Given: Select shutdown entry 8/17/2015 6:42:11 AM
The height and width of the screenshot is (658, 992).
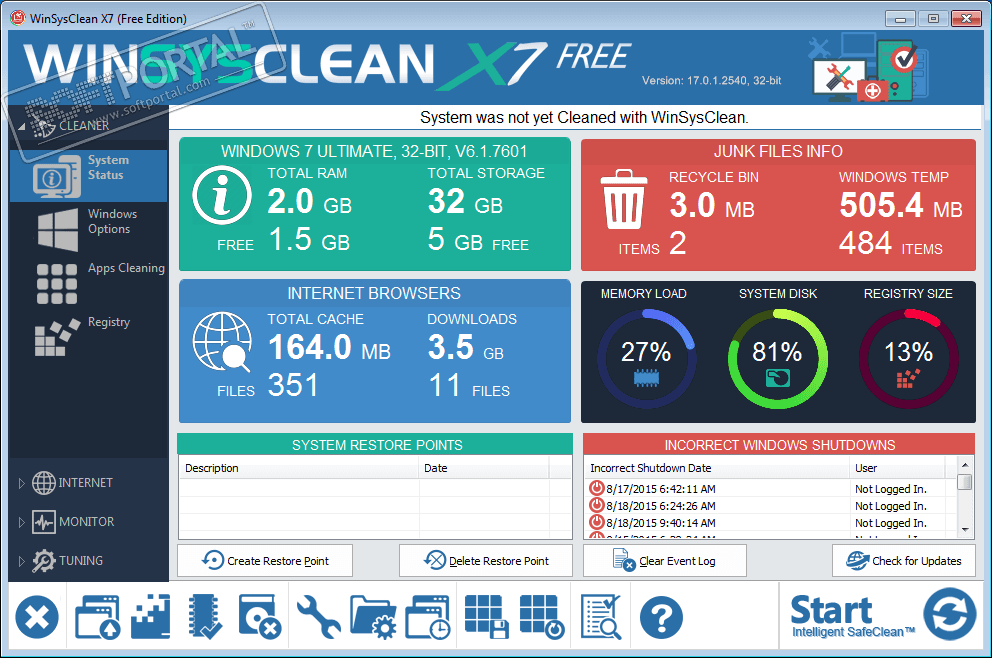Looking at the screenshot, I should click(771, 488).
